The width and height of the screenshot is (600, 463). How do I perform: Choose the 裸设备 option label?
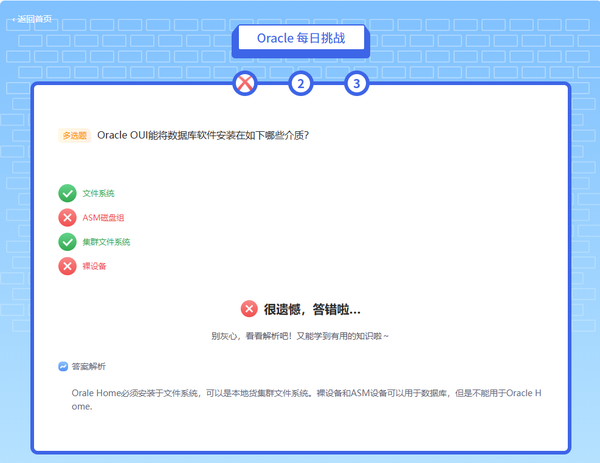pyautogui.click(x=94, y=266)
